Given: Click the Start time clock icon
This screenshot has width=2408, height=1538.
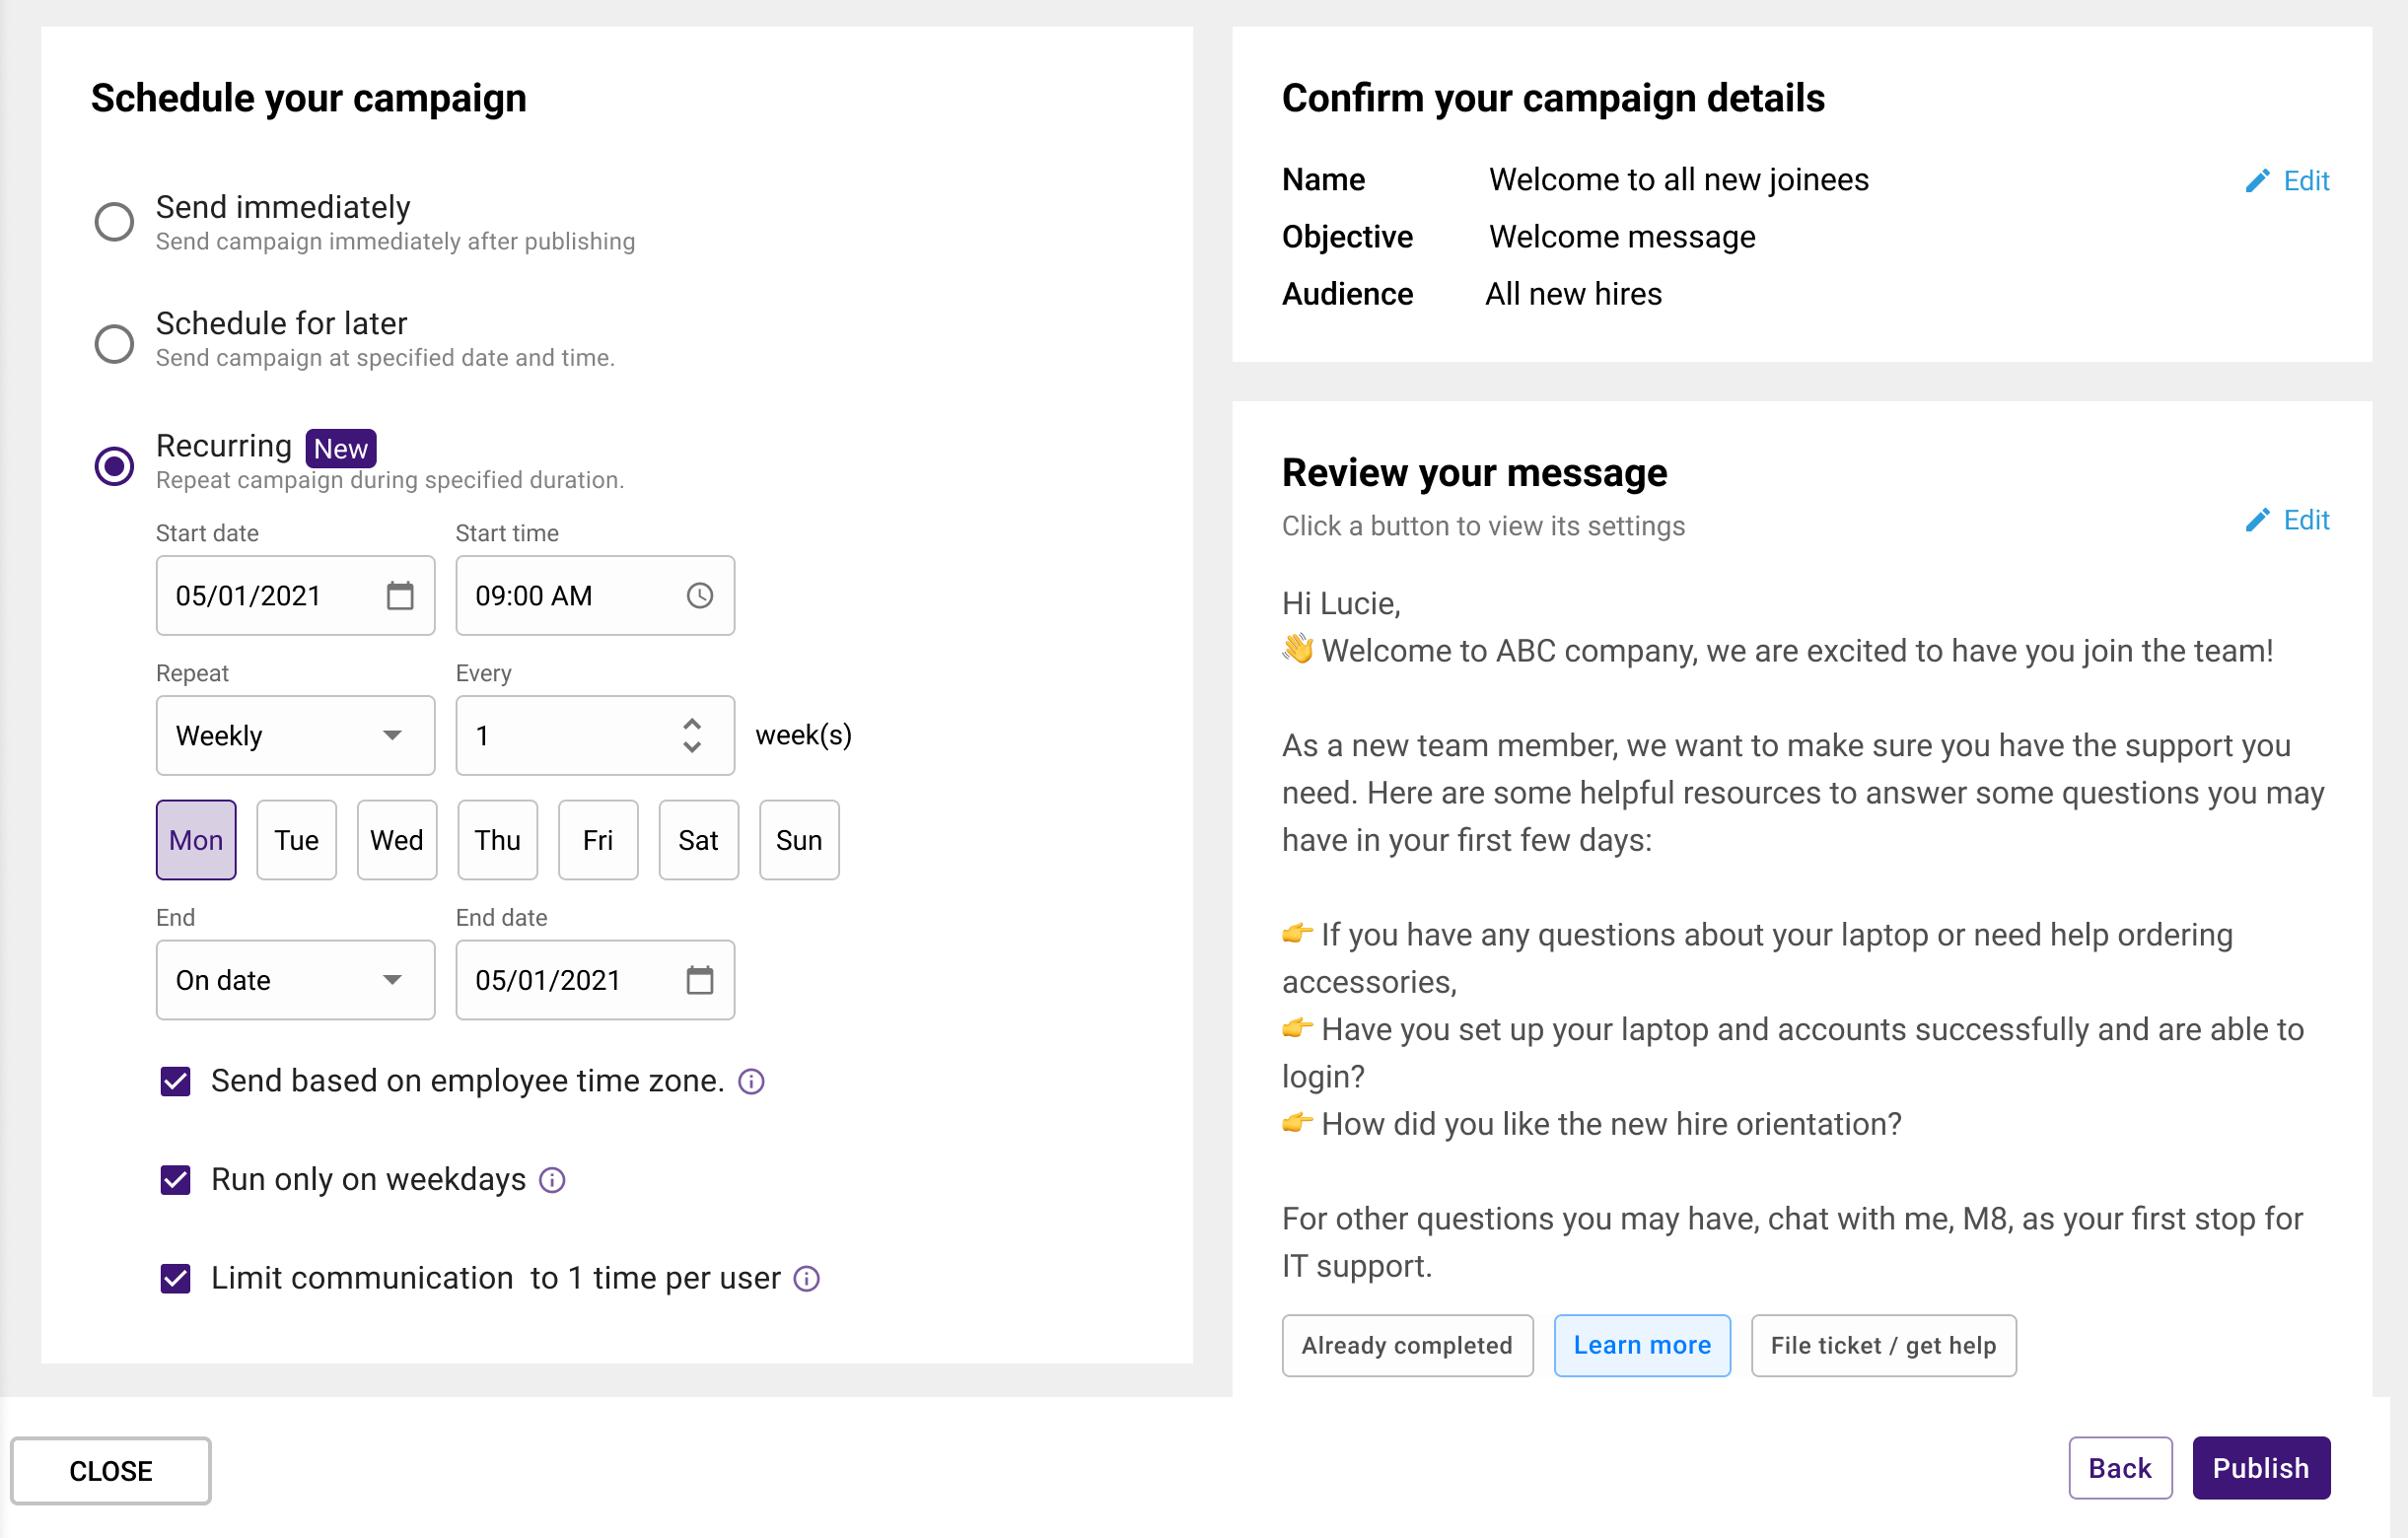Looking at the screenshot, I should coord(700,596).
